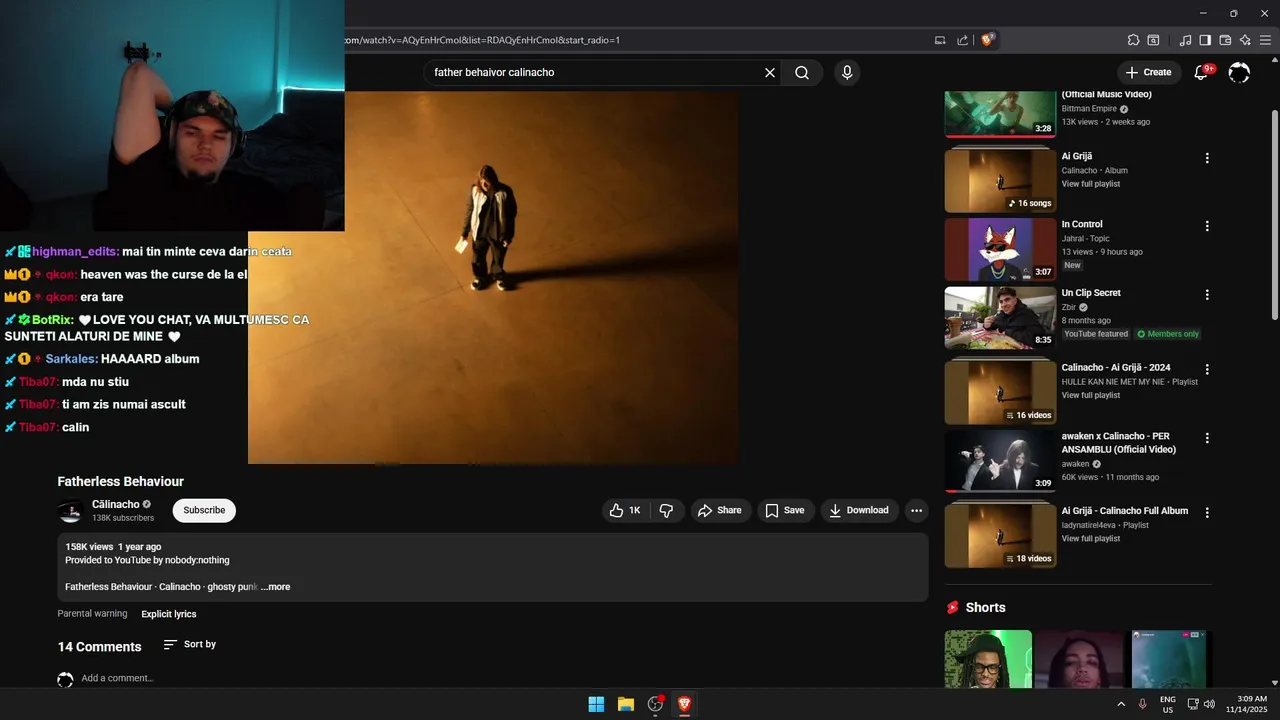Open YouTube notifications bell
1280x720 pixels.
coord(1202,72)
